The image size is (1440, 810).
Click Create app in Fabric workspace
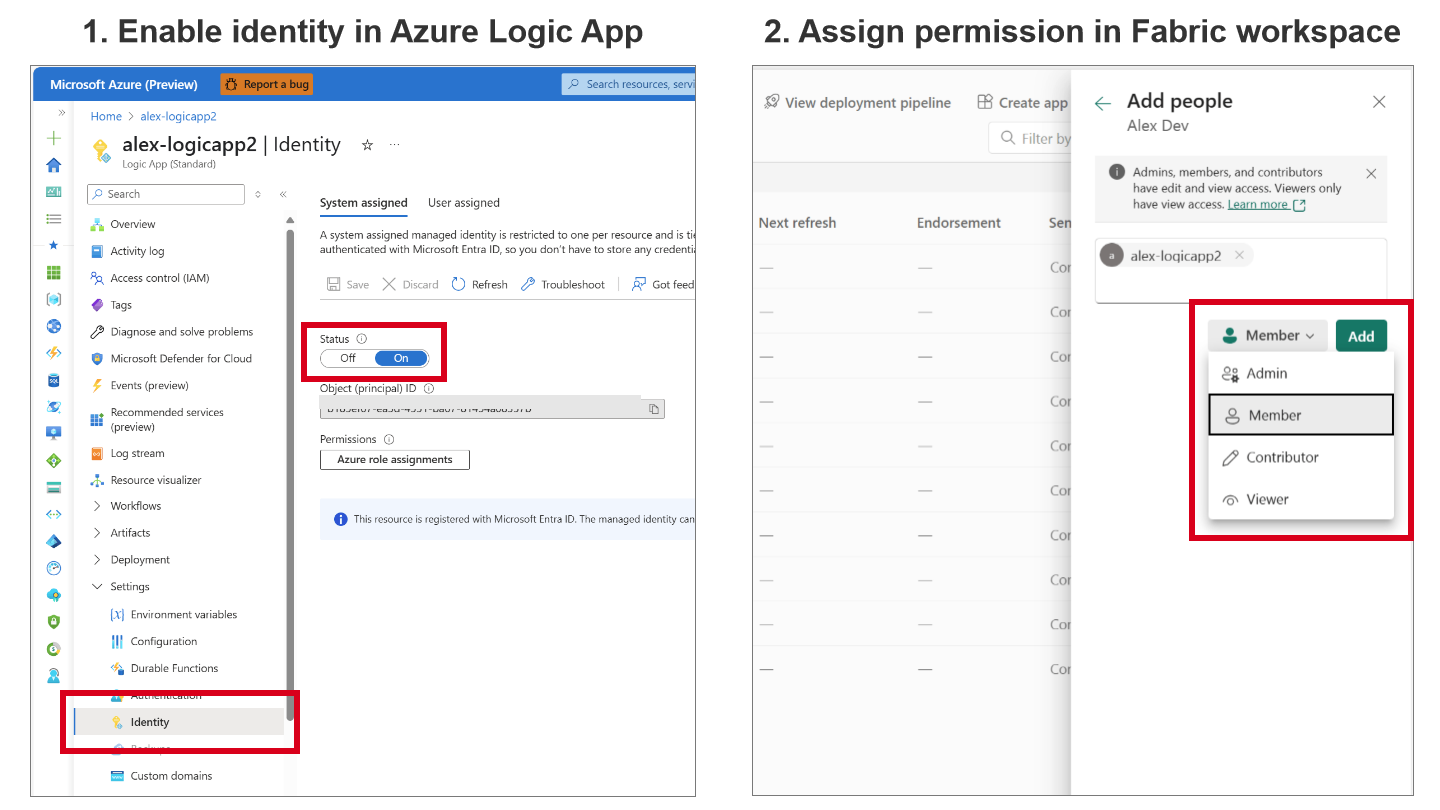pos(1022,102)
